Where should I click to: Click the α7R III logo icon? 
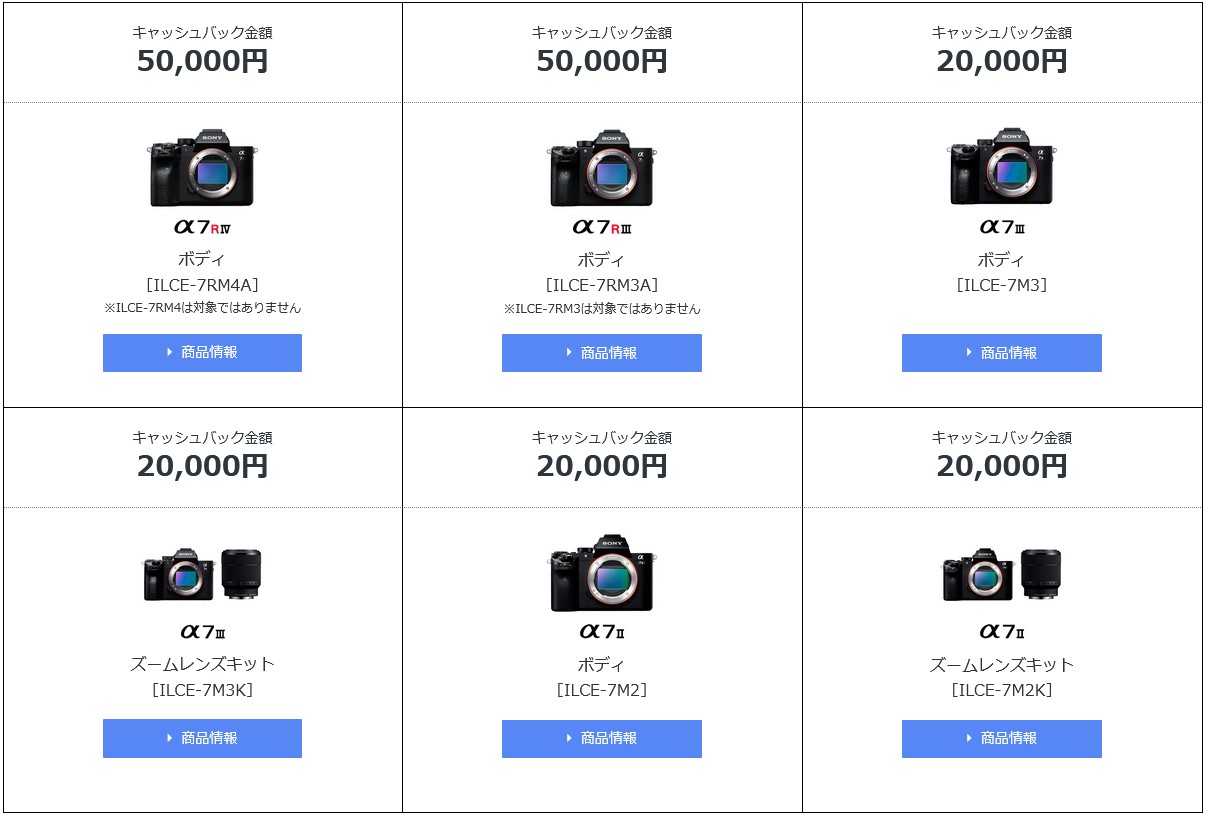click(602, 227)
